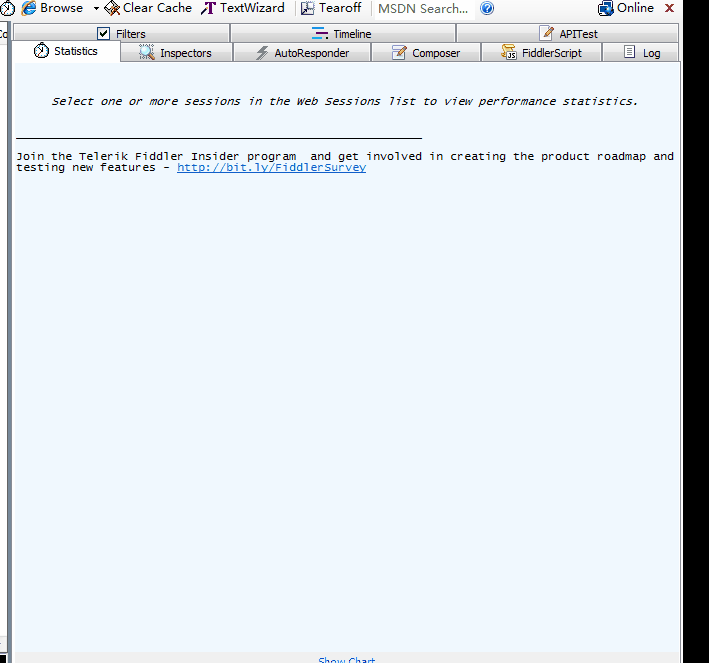
Task: Click the blue help question icon
Action: tap(487, 8)
